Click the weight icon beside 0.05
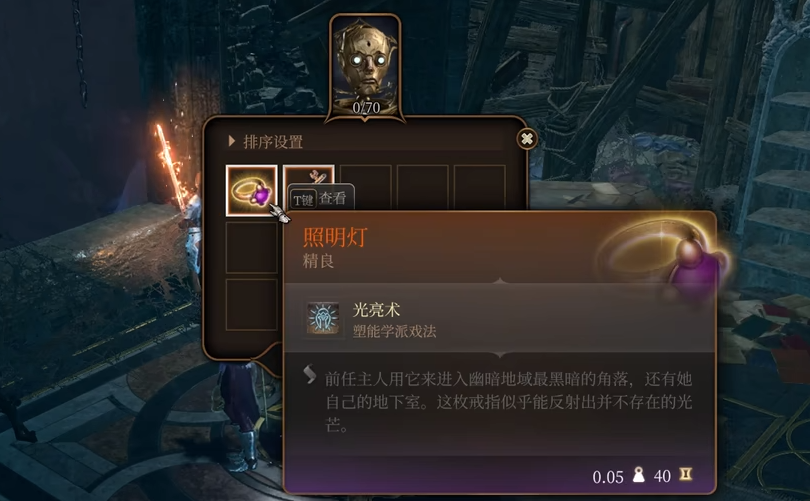810x501 pixels. pyautogui.click(x=639, y=475)
